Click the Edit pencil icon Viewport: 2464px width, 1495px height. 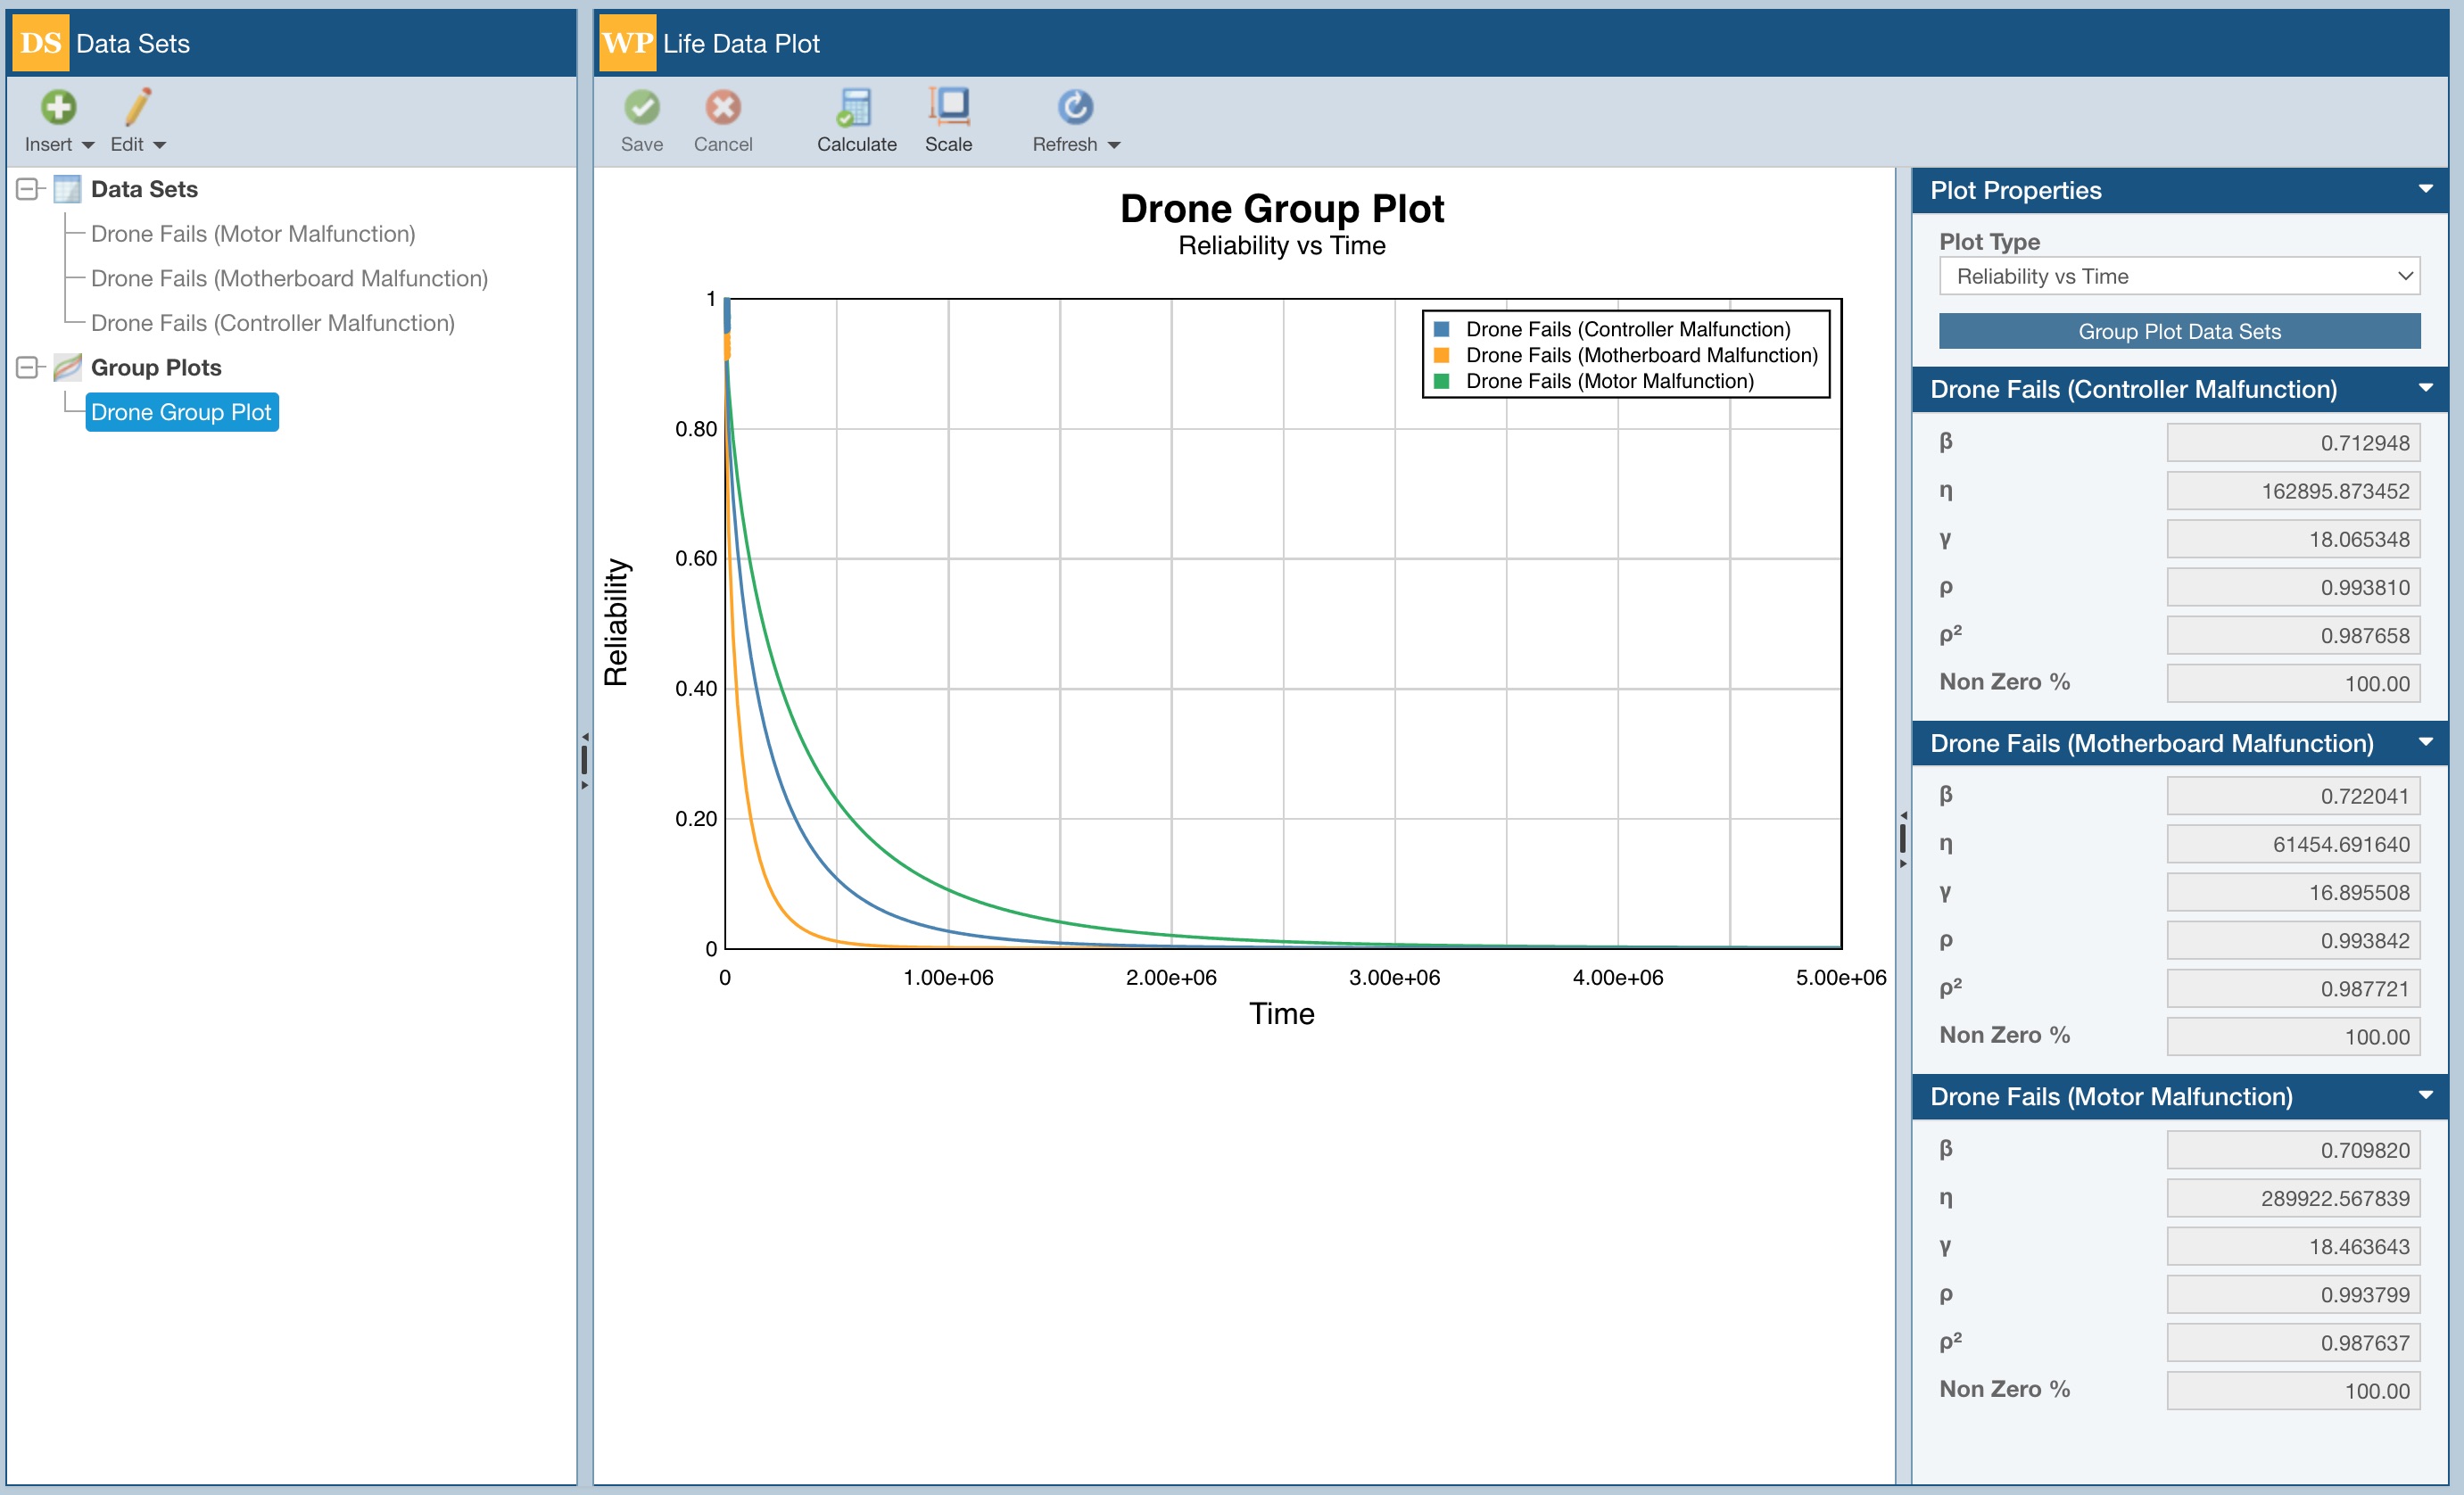tap(138, 107)
